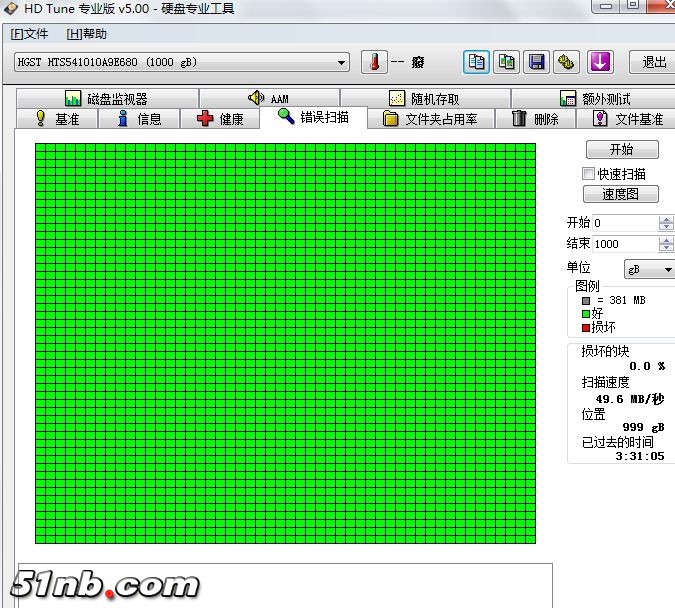Click the floppy disk save icon
This screenshot has width=675, height=608.
tap(536, 62)
